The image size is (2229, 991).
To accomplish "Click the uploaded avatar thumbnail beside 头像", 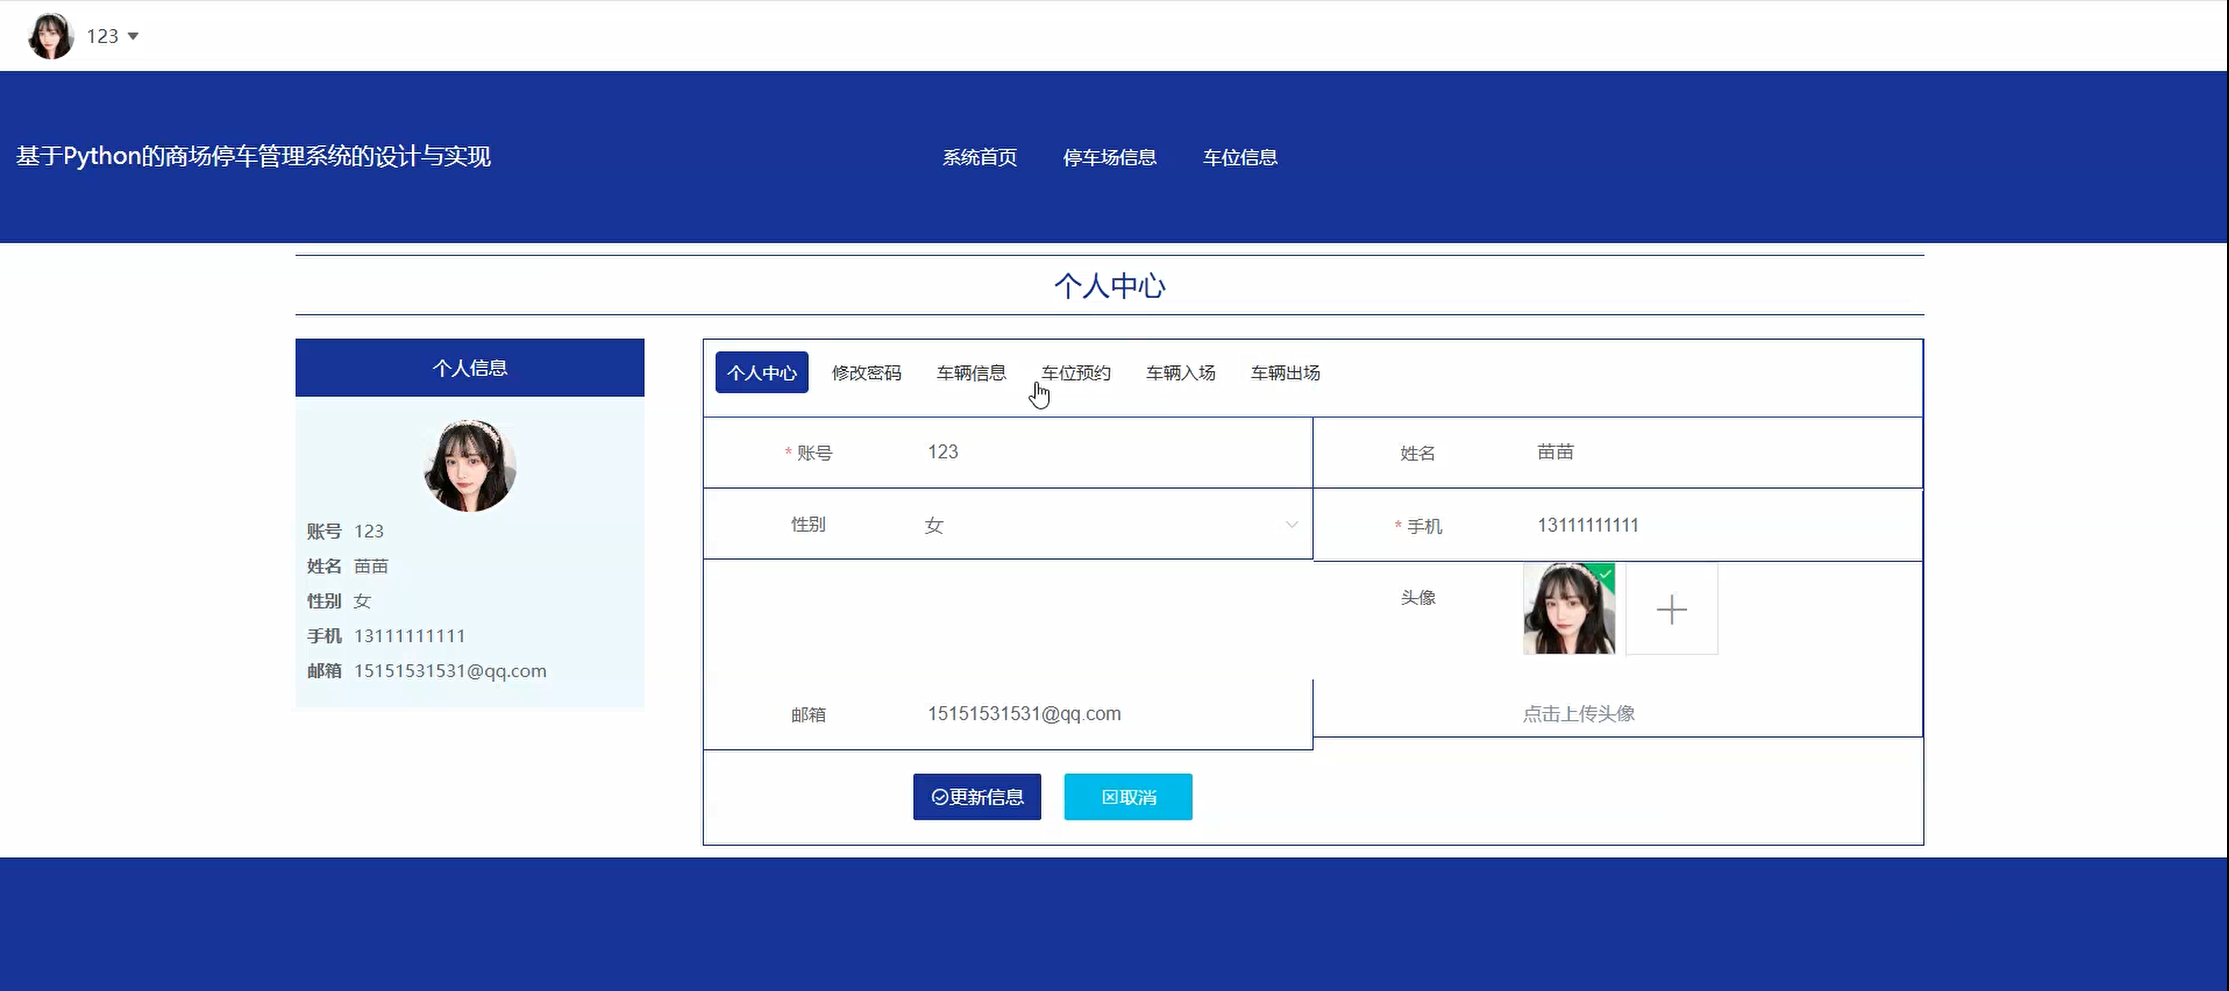I will click(1568, 609).
